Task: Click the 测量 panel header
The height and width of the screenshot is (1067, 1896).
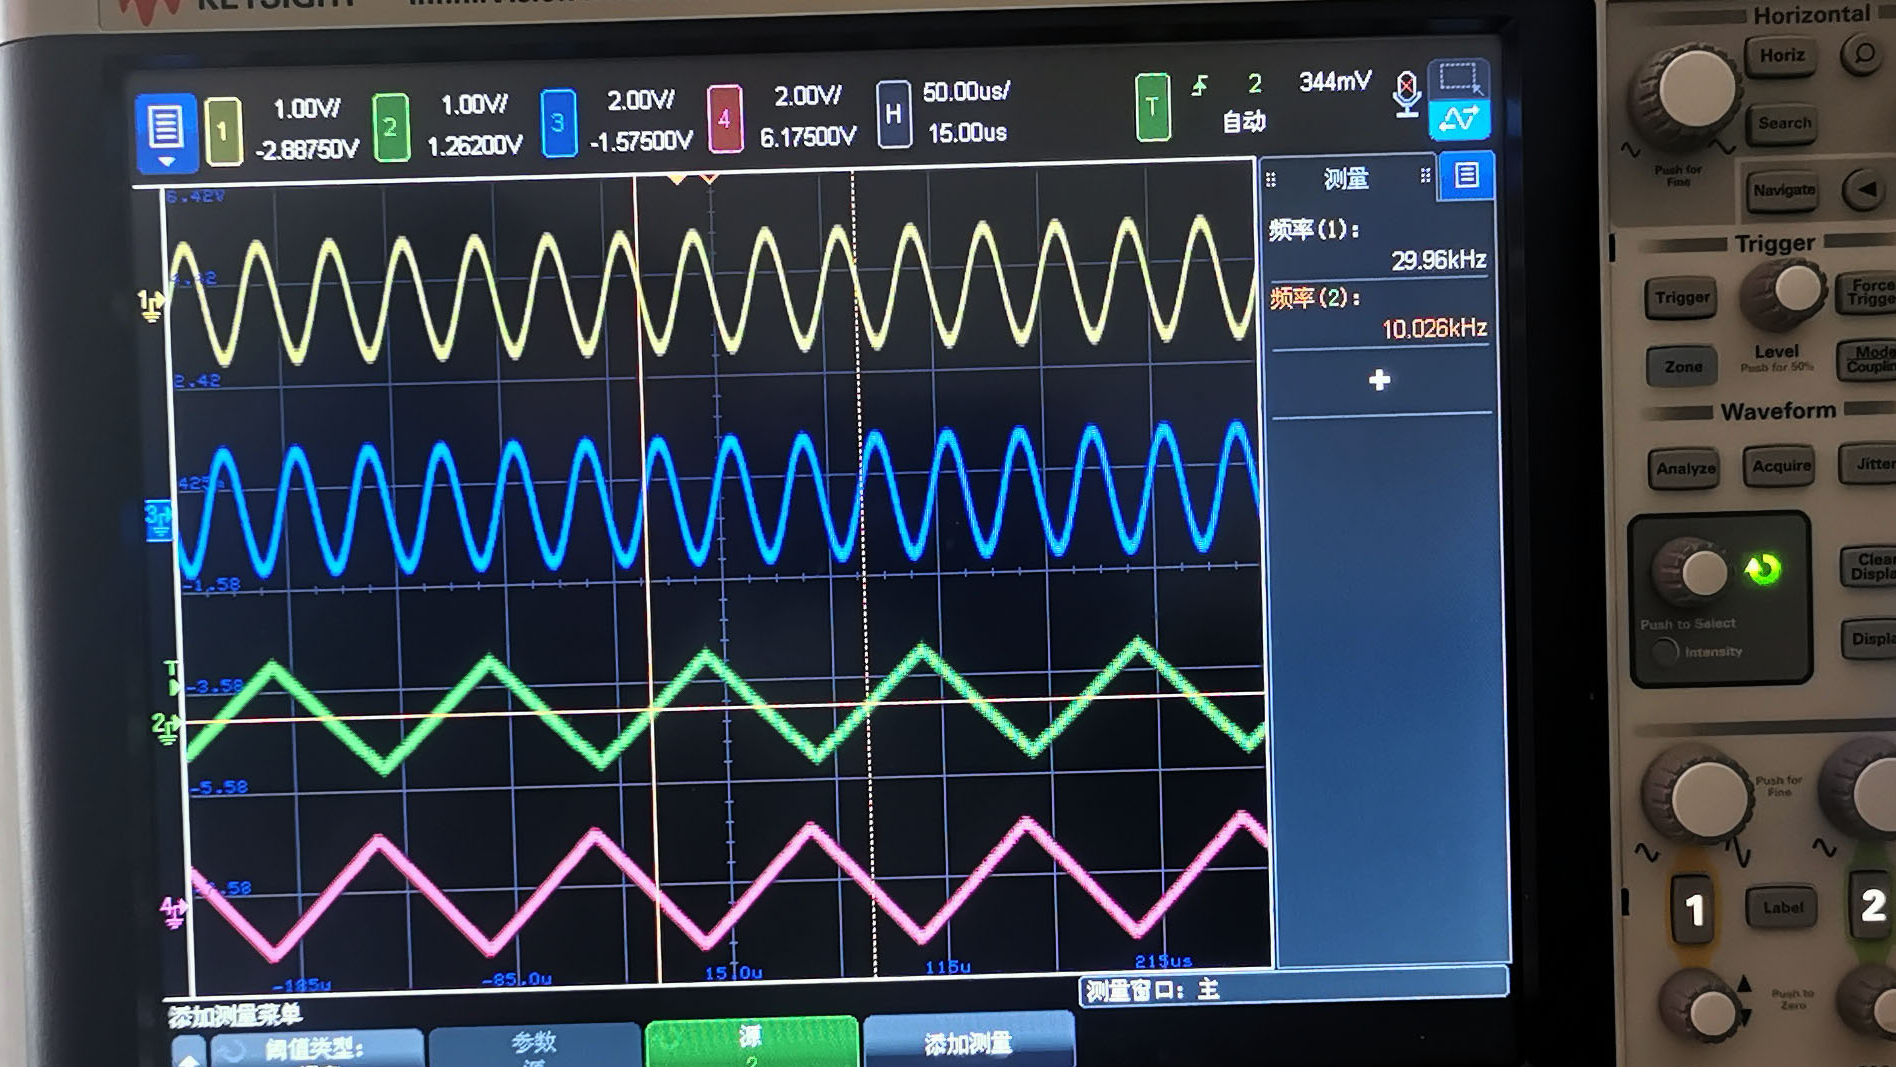Action: [1346, 179]
